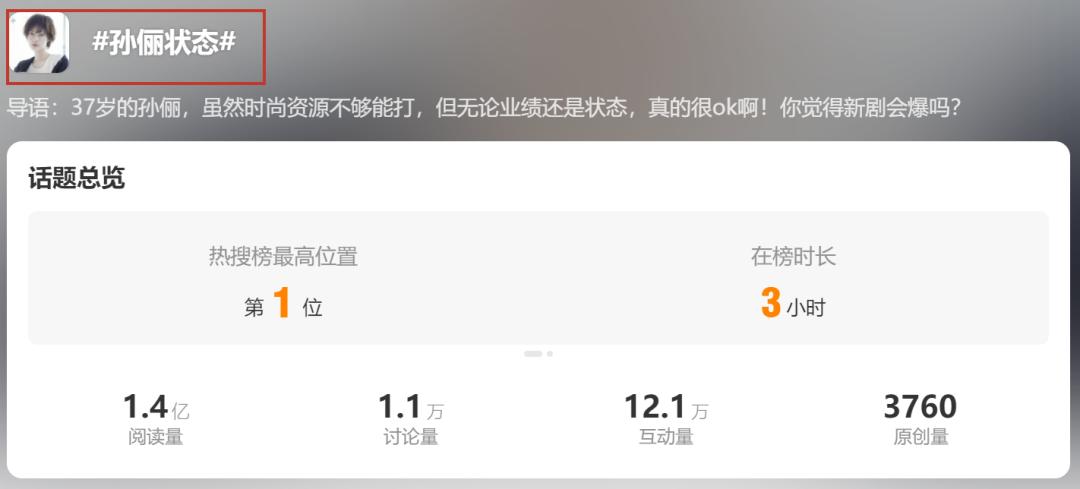Image resolution: width=1080 pixels, height=489 pixels.
Task: Click the 12.1万 interaction count
Action: pyautogui.click(x=666, y=407)
